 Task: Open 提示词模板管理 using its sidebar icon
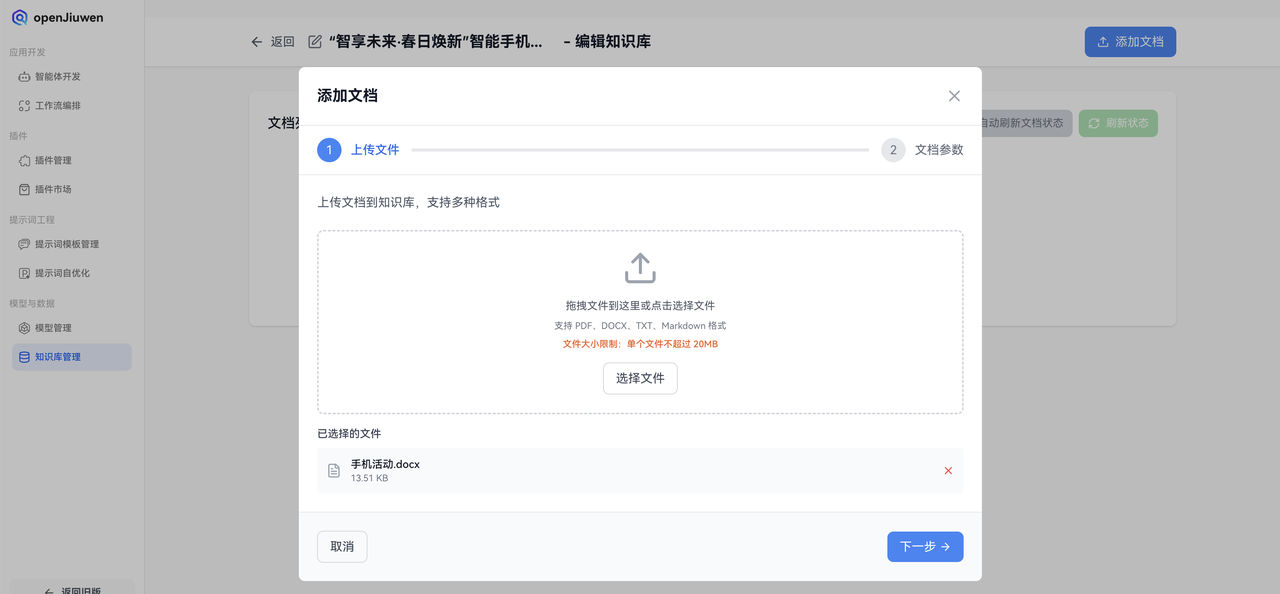23,243
